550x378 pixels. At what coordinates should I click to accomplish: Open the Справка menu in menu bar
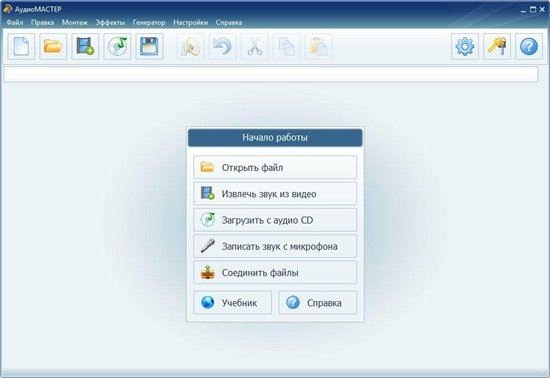(229, 22)
